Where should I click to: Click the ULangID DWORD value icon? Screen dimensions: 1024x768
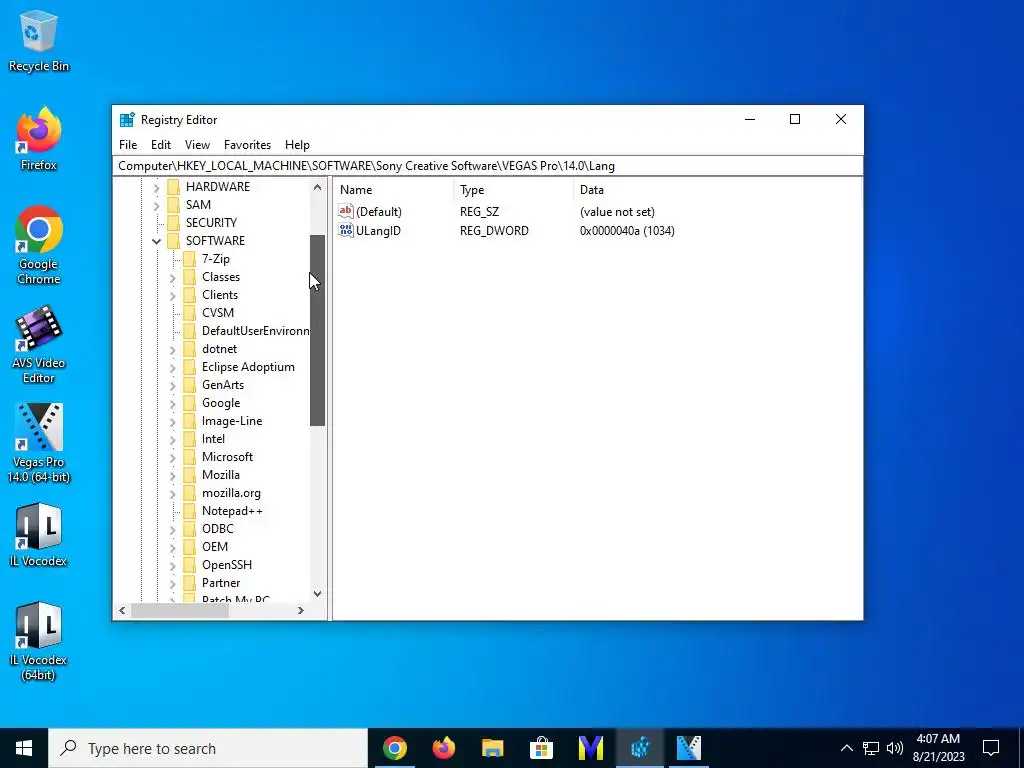pos(345,230)
